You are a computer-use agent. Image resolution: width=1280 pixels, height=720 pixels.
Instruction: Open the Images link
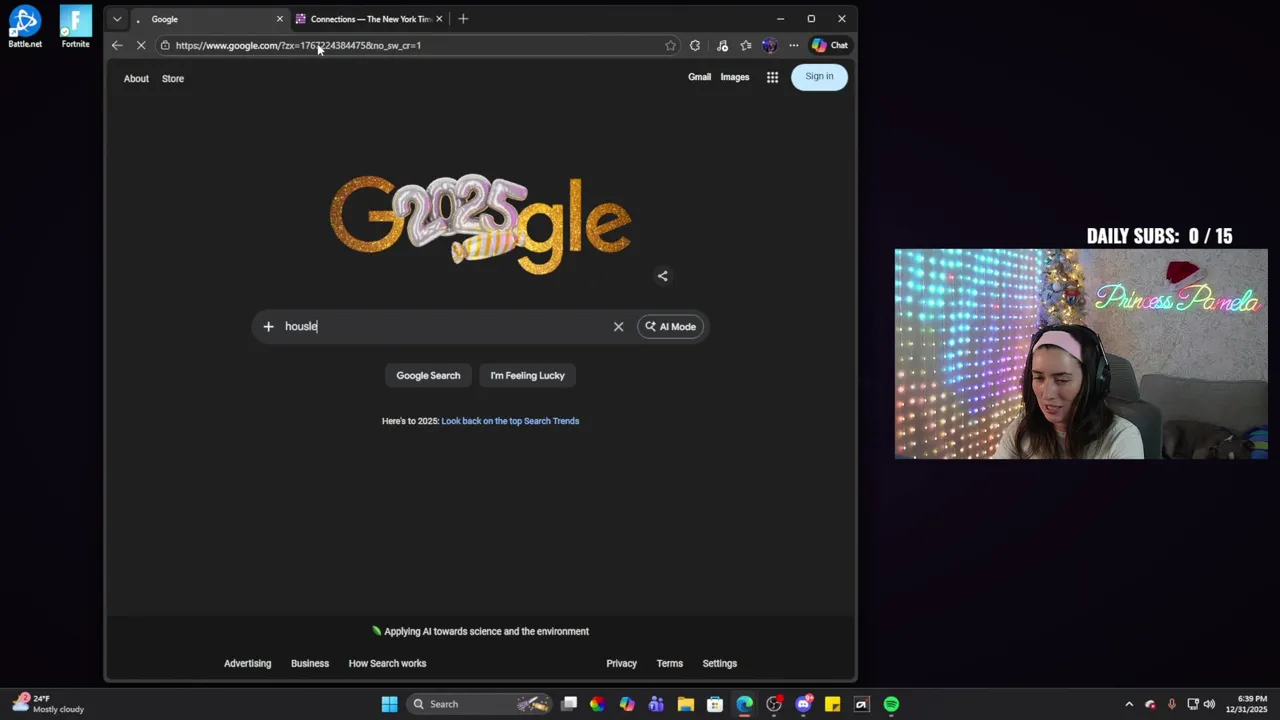735,77
